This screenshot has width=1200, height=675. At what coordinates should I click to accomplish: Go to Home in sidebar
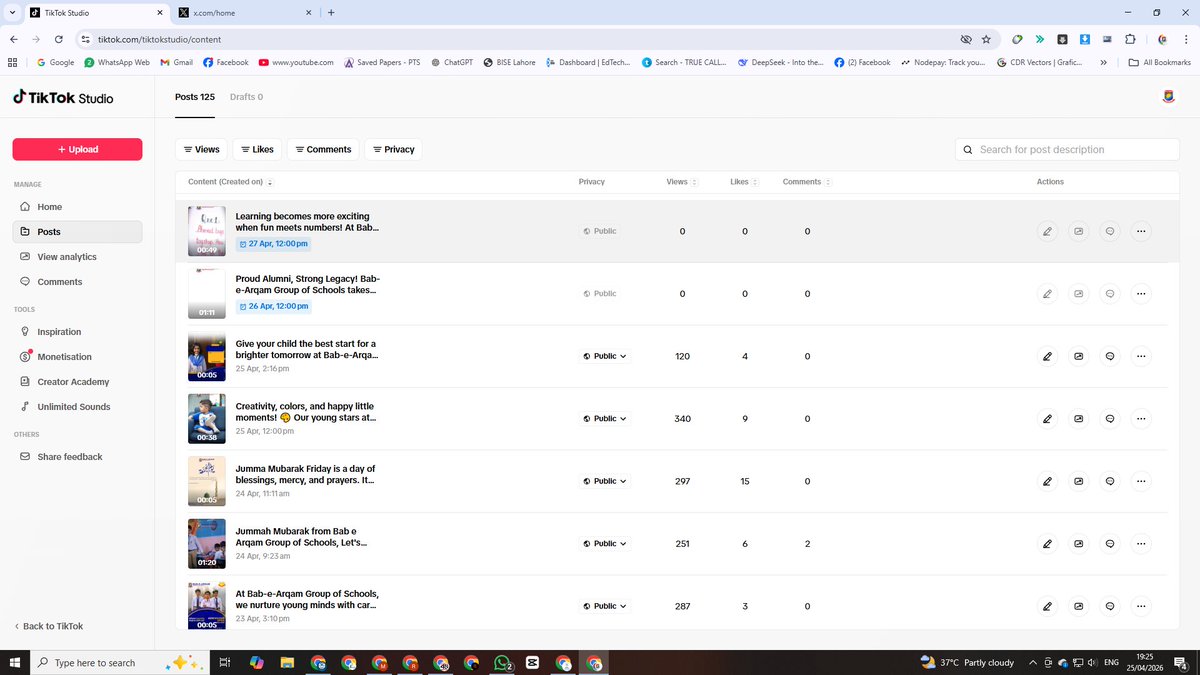77,207
